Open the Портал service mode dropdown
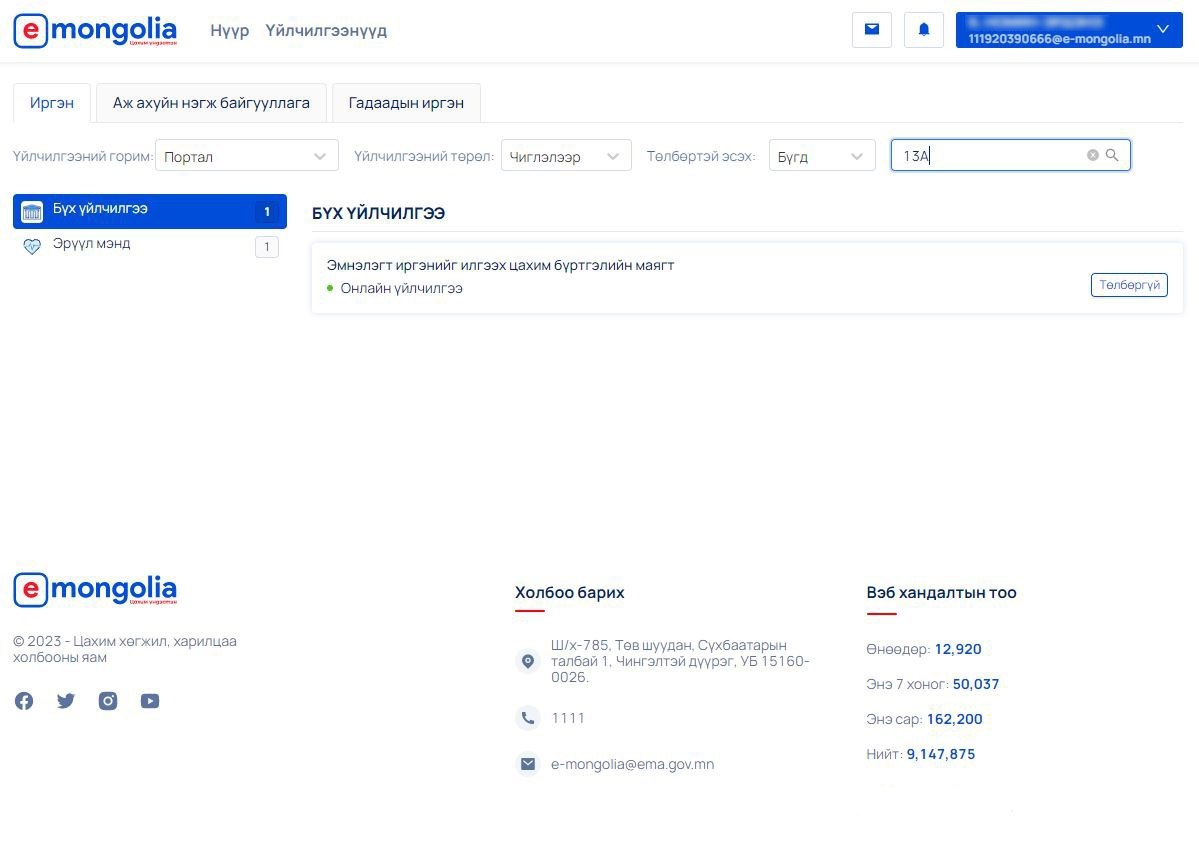Image resolution: width=1199 pixels, height=844 pixels. pos(246,156)
